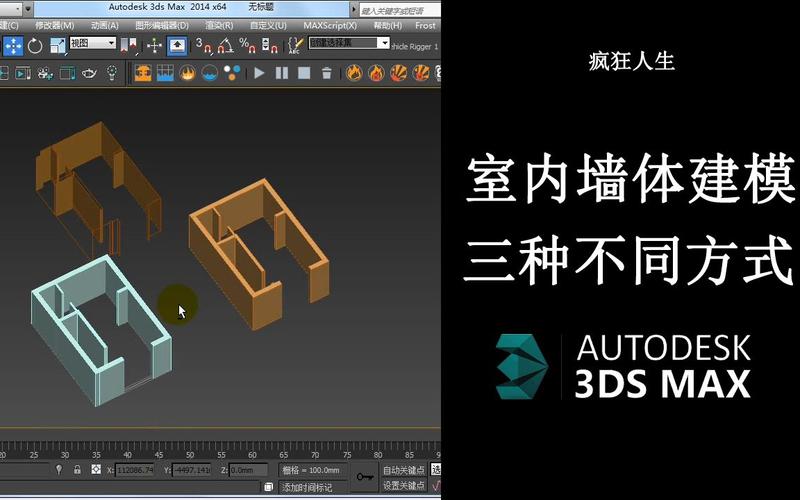Click the small square icon beside 添加时间标记
The height and width of the screenshot is (500, 800).
[x=269, y=487]
